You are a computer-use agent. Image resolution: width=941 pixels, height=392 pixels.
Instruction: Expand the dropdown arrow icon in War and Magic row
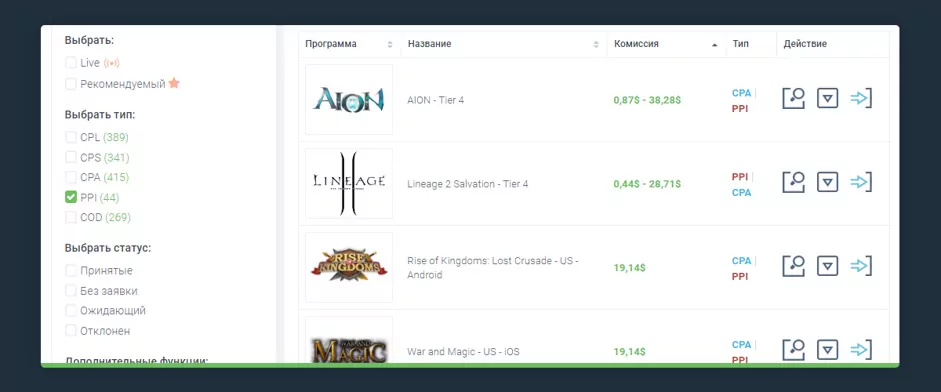pyautogui.click(x=828, y=350)
